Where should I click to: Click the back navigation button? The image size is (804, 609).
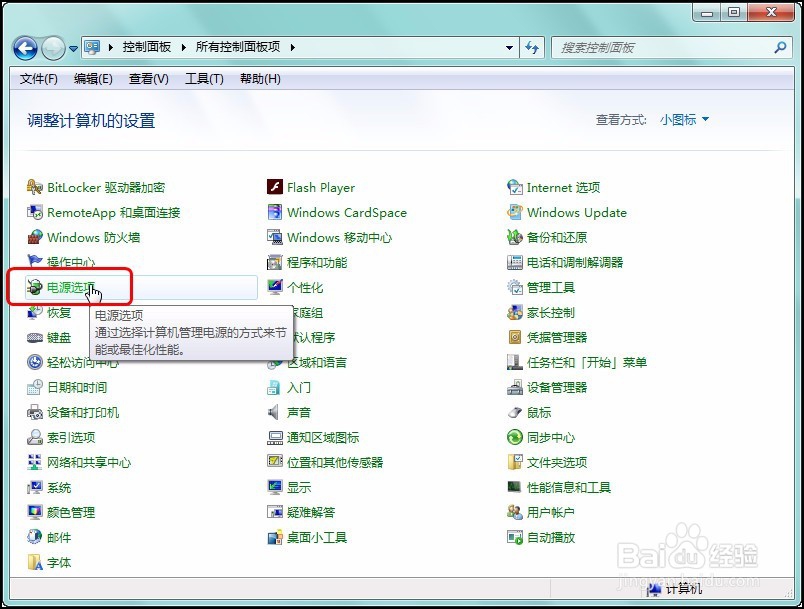point(23,47)
